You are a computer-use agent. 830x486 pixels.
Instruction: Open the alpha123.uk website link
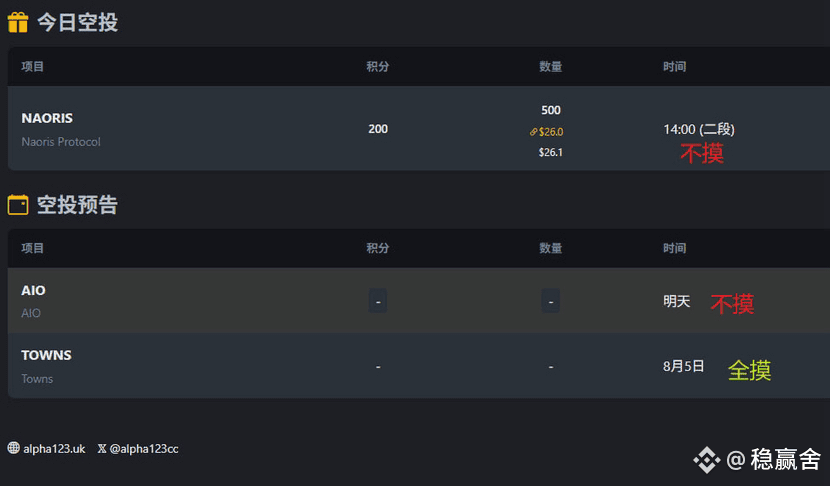54,448
